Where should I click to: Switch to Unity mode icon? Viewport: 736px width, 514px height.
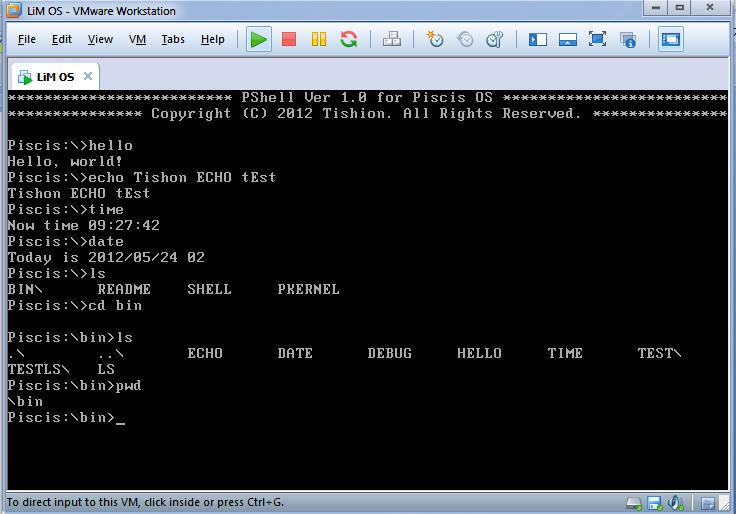coord(628,40)
